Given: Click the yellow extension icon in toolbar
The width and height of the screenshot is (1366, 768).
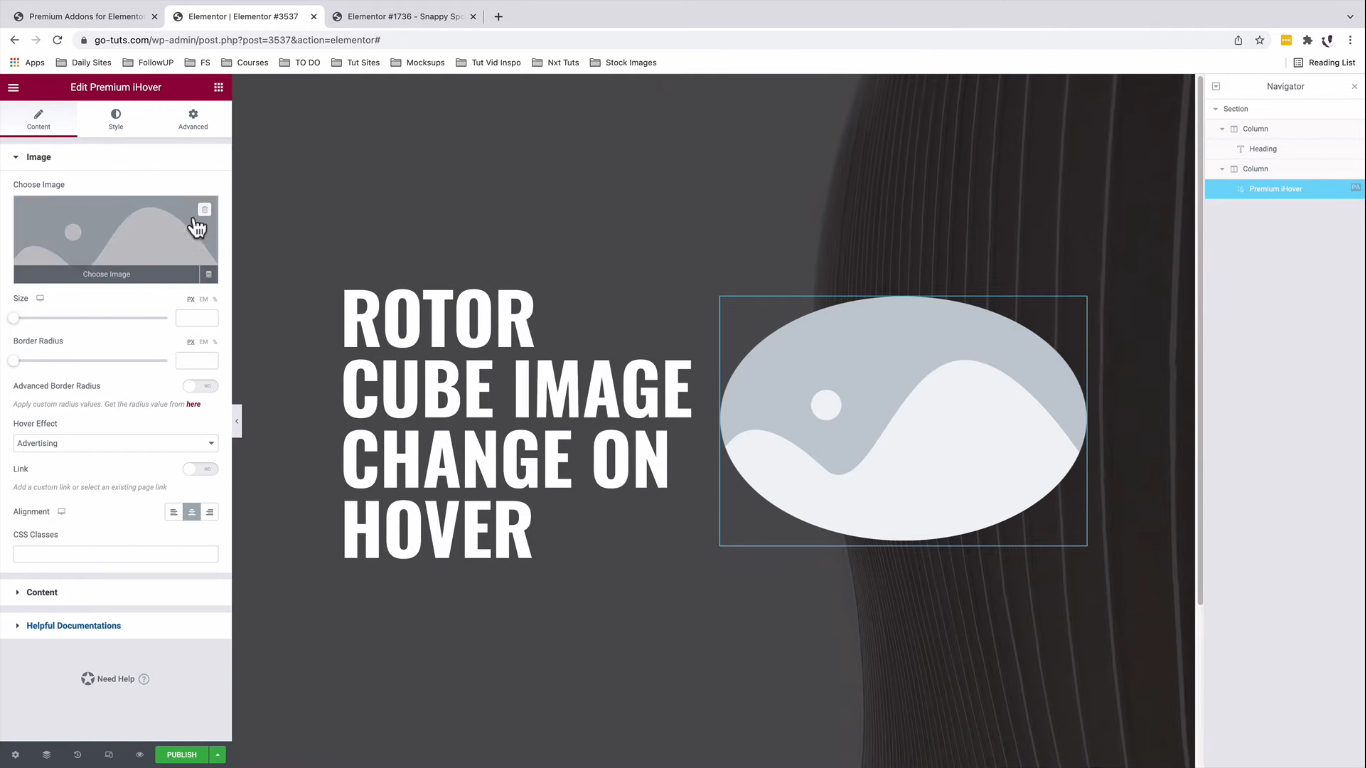Looking at the screenshot, I should (x=1286, y=40).
